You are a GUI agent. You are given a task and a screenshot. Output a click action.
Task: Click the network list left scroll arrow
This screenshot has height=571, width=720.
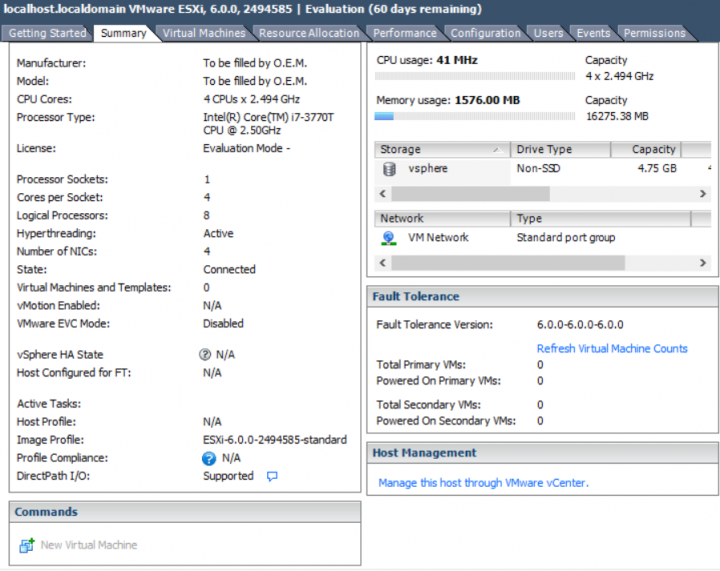tap(382, 263)
